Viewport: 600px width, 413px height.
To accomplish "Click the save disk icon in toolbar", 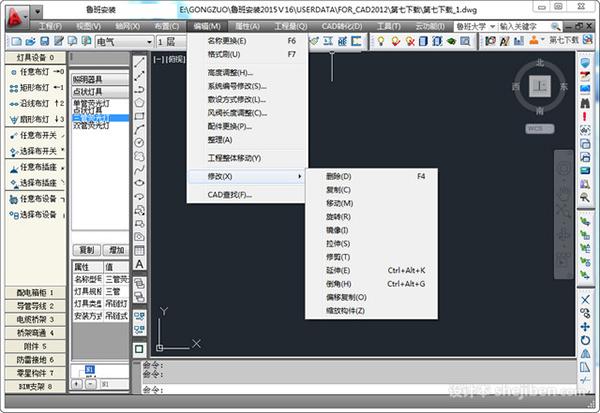I will click(x=44, y=41).
